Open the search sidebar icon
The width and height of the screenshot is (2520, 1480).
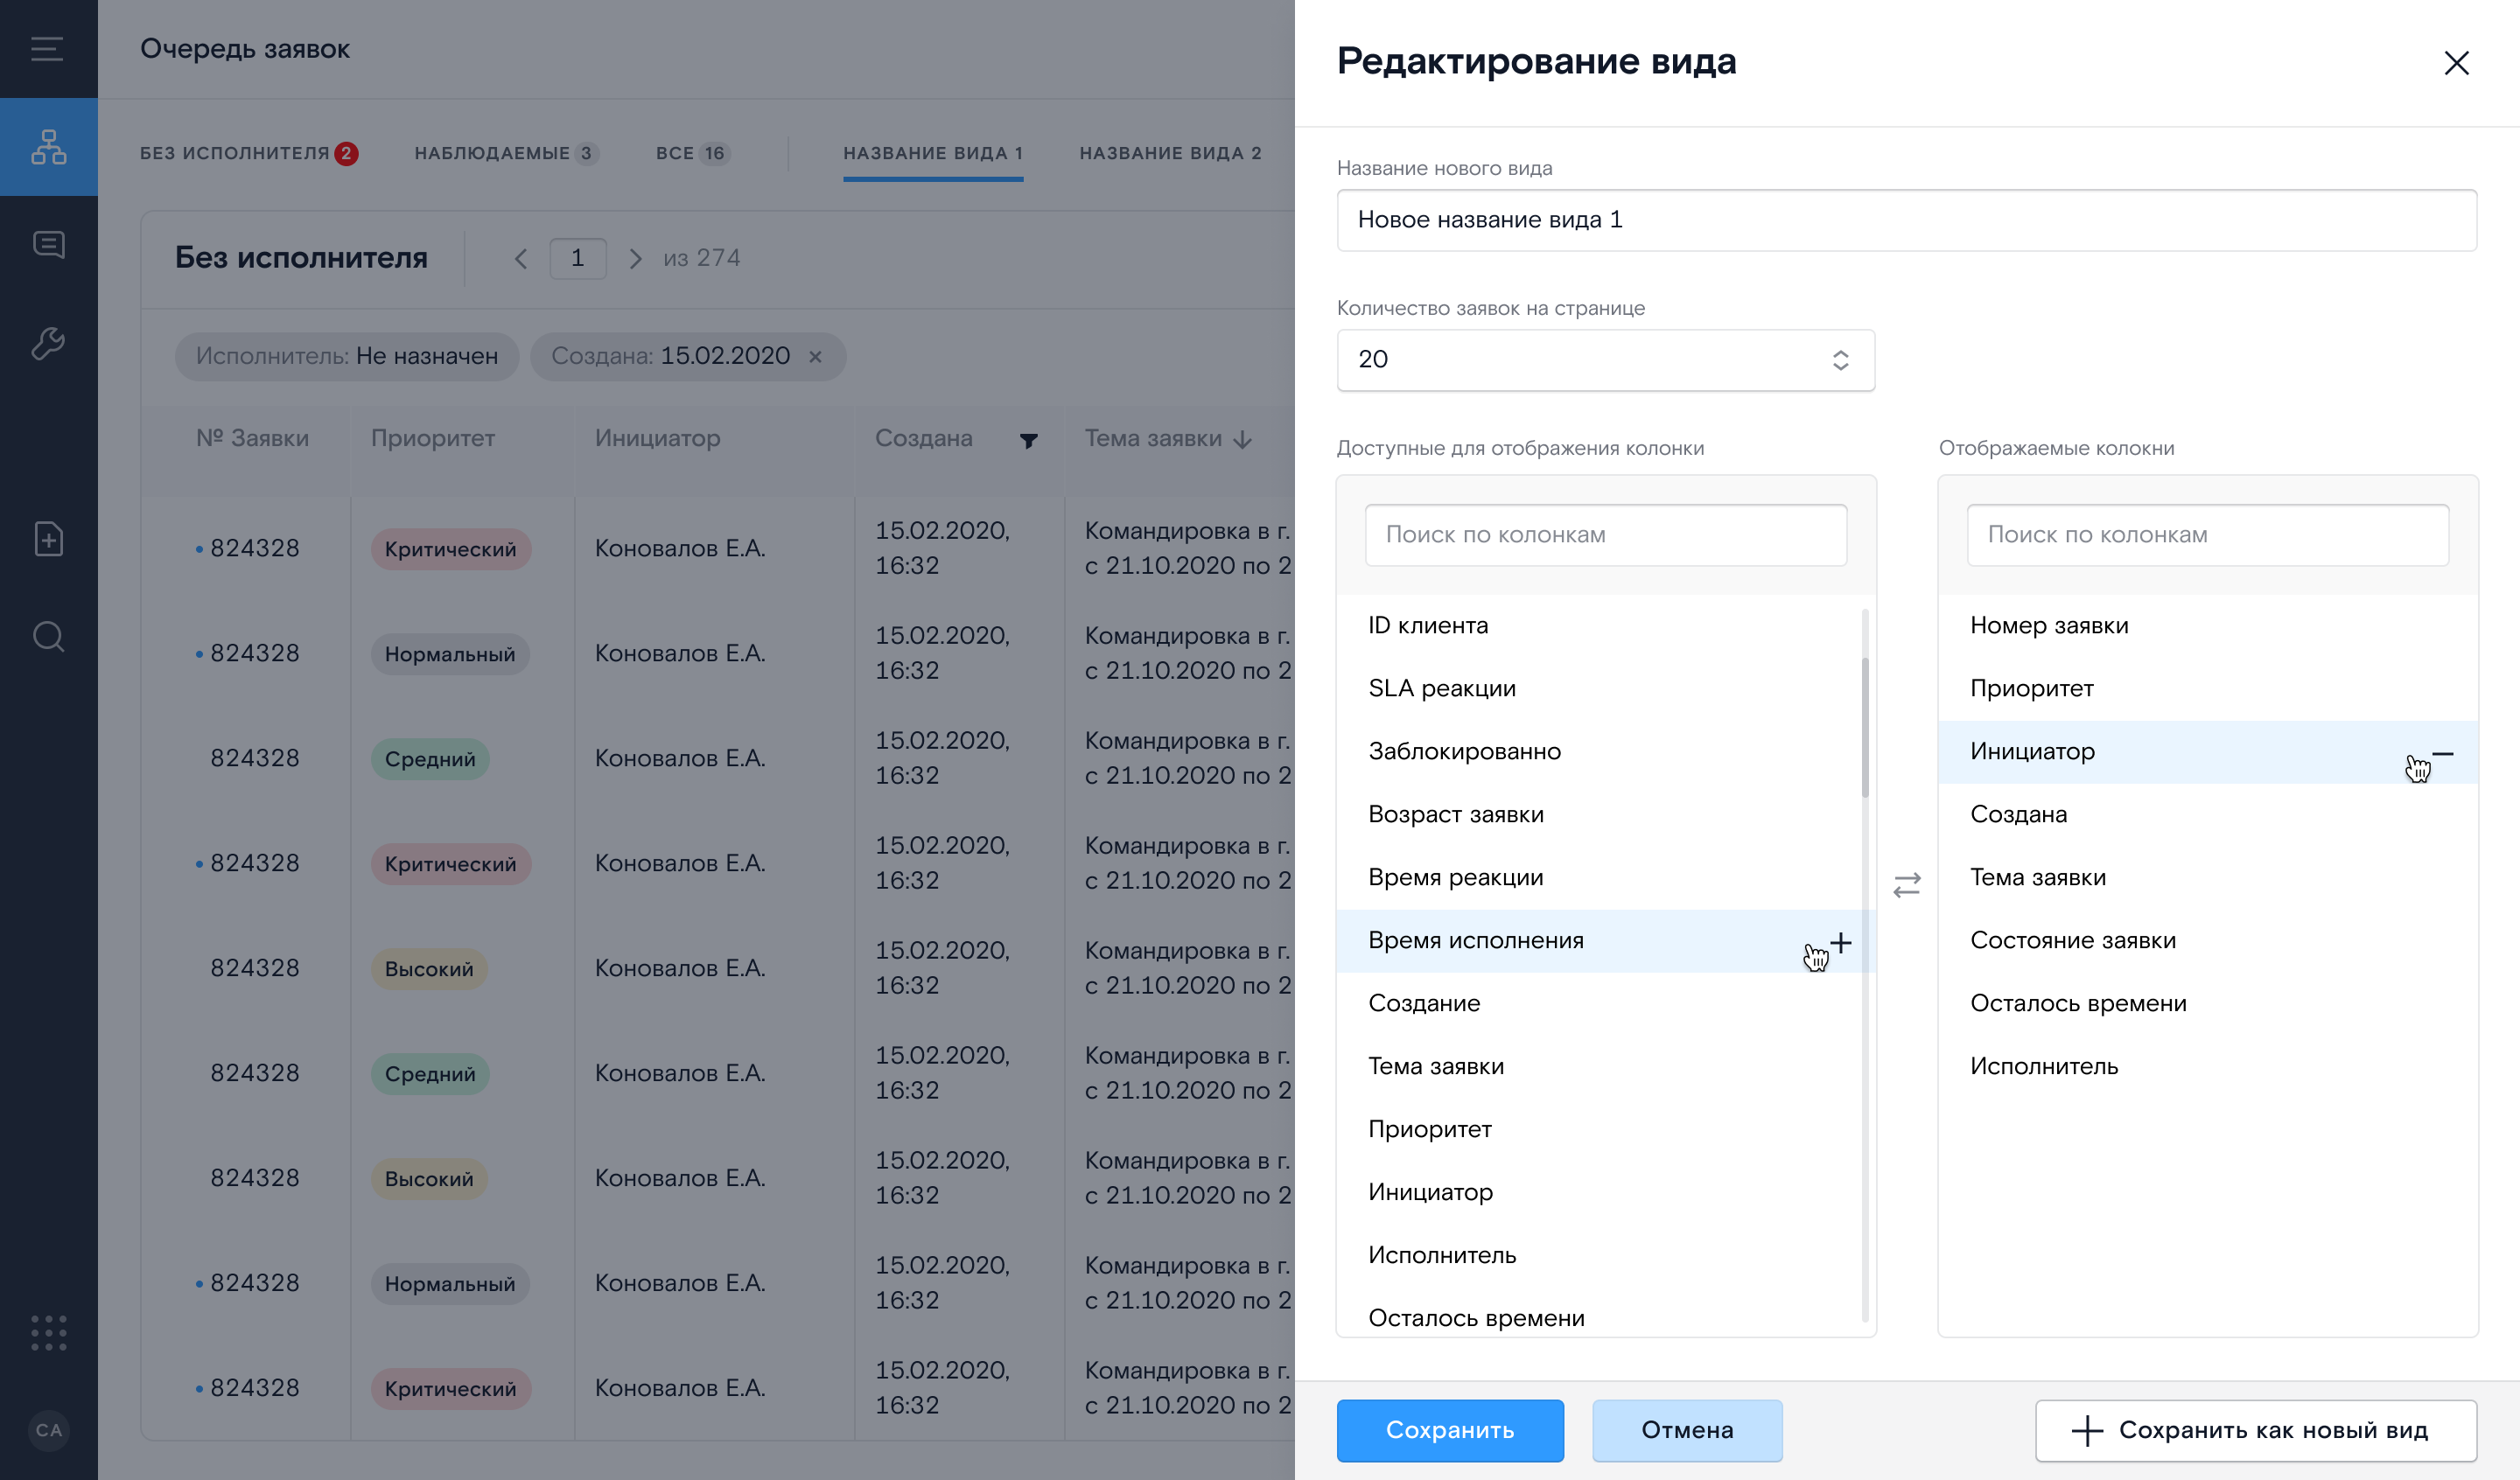(x=48, y=637)
